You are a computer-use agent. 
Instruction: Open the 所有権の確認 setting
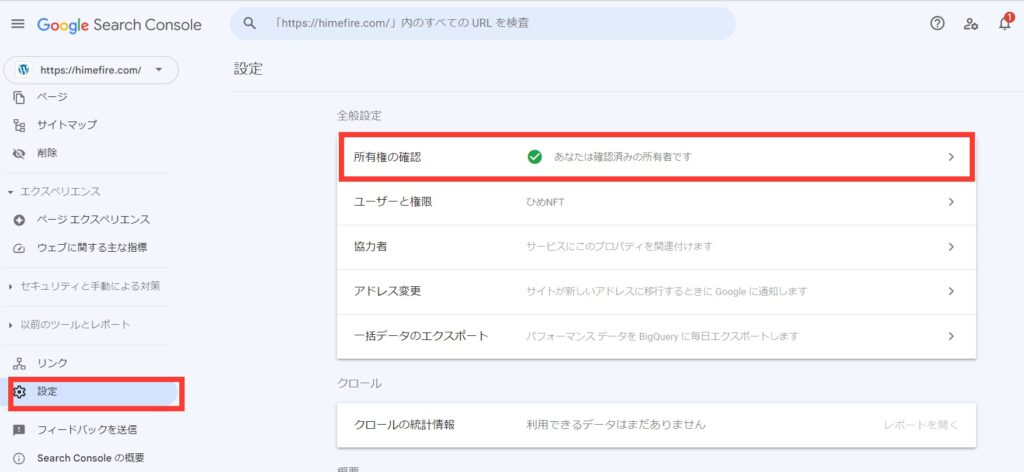(656, 157)
